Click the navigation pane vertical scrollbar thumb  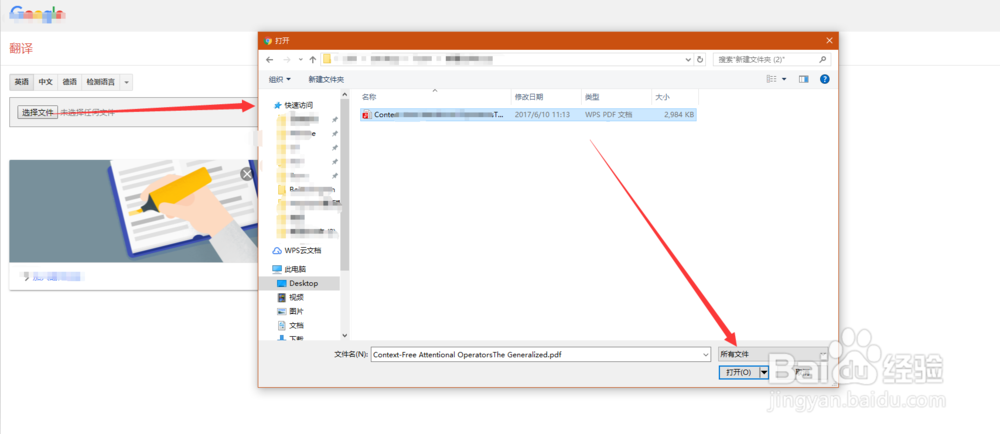[345, 185]
